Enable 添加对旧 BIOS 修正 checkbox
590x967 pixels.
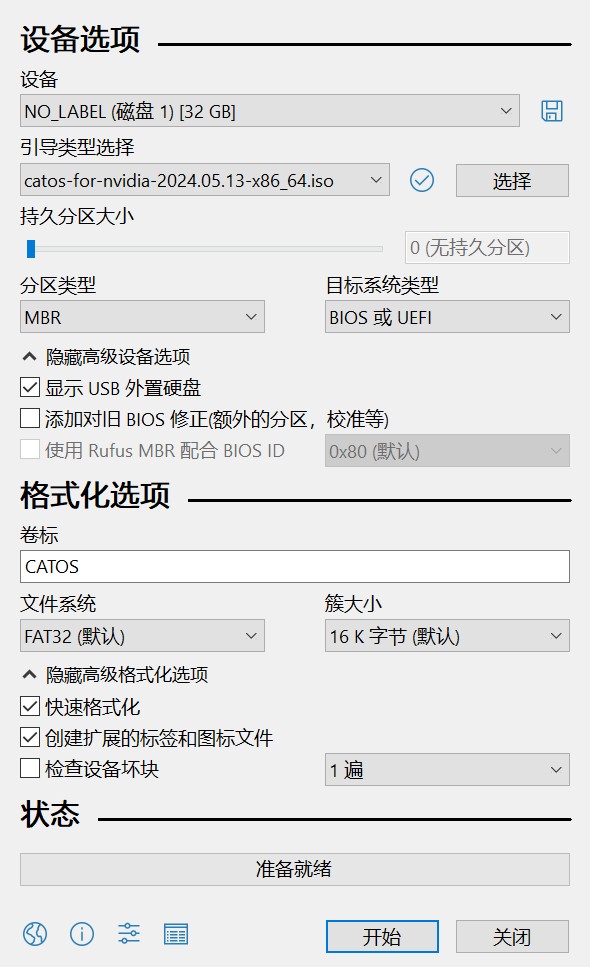click(30, 418)
